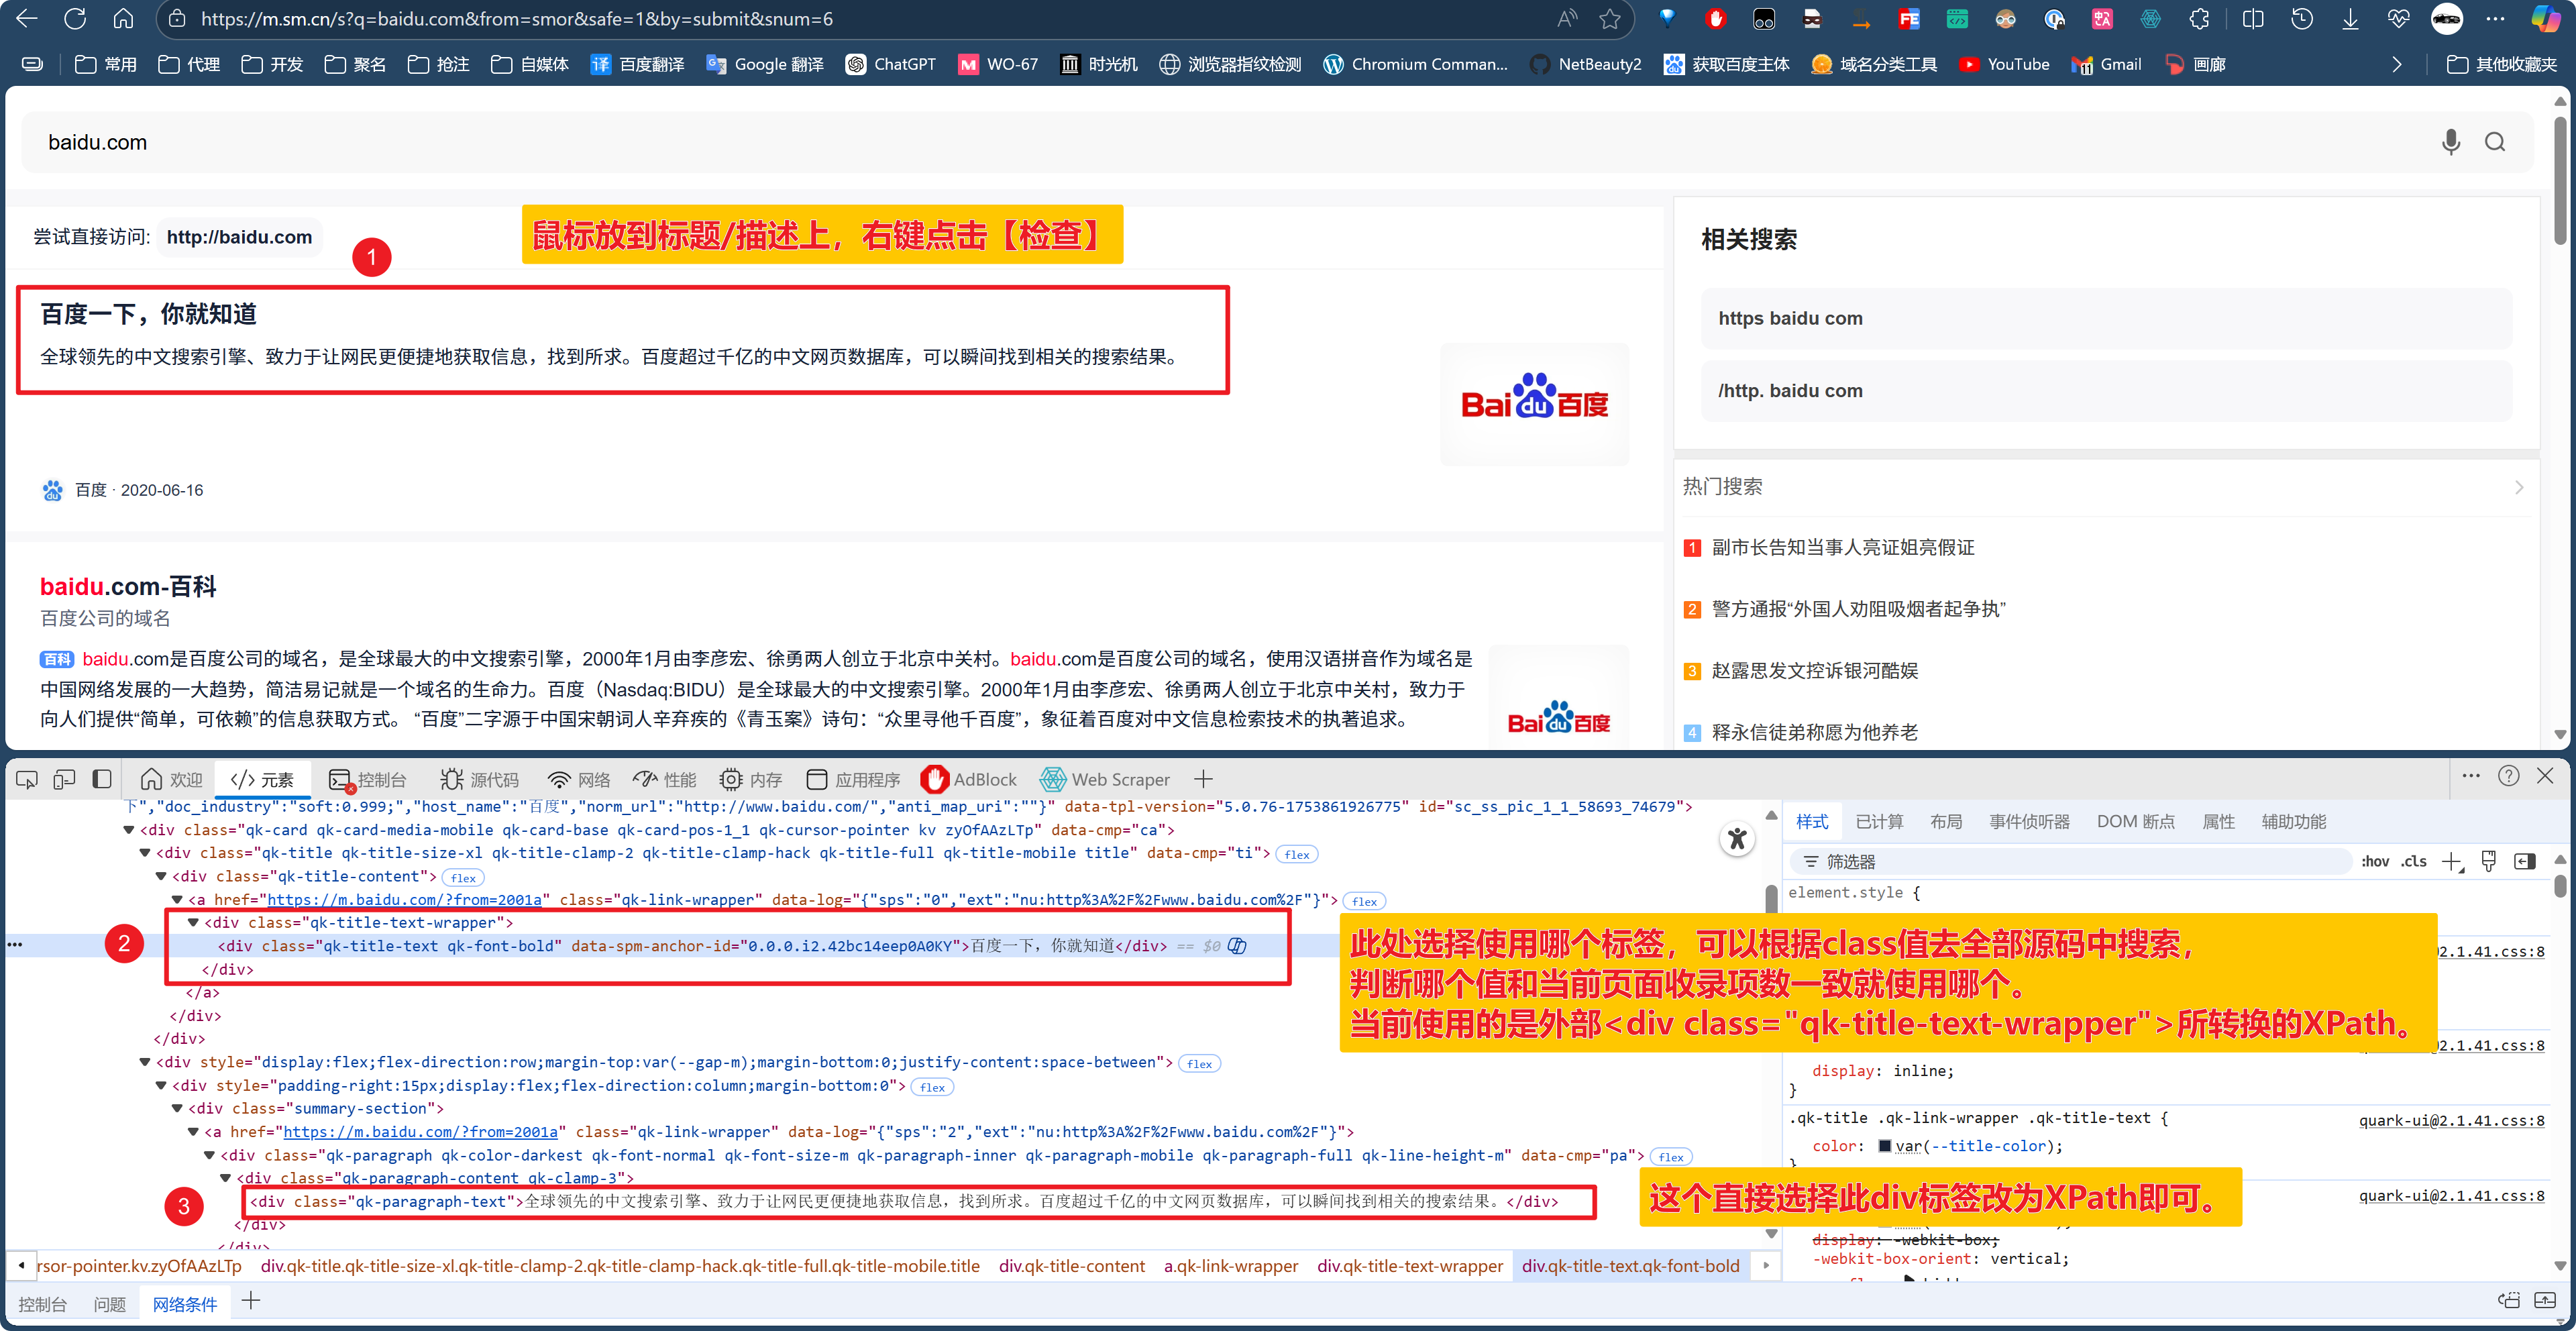Toggle .cls element classes panel
This screenshot has width=2576, height=1331.
tap(2414, 861)
